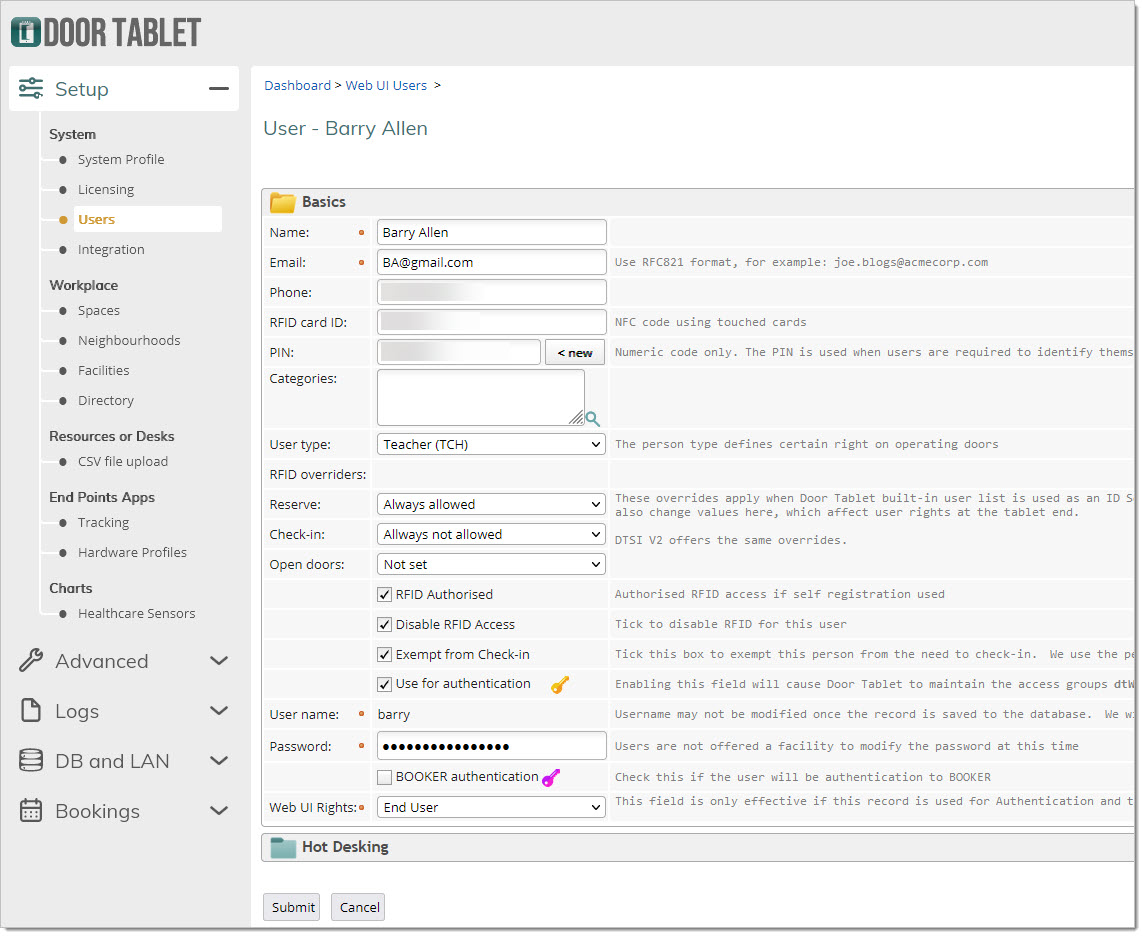
Task: Open the Open doors dropdown
Action: coord(491,565)
